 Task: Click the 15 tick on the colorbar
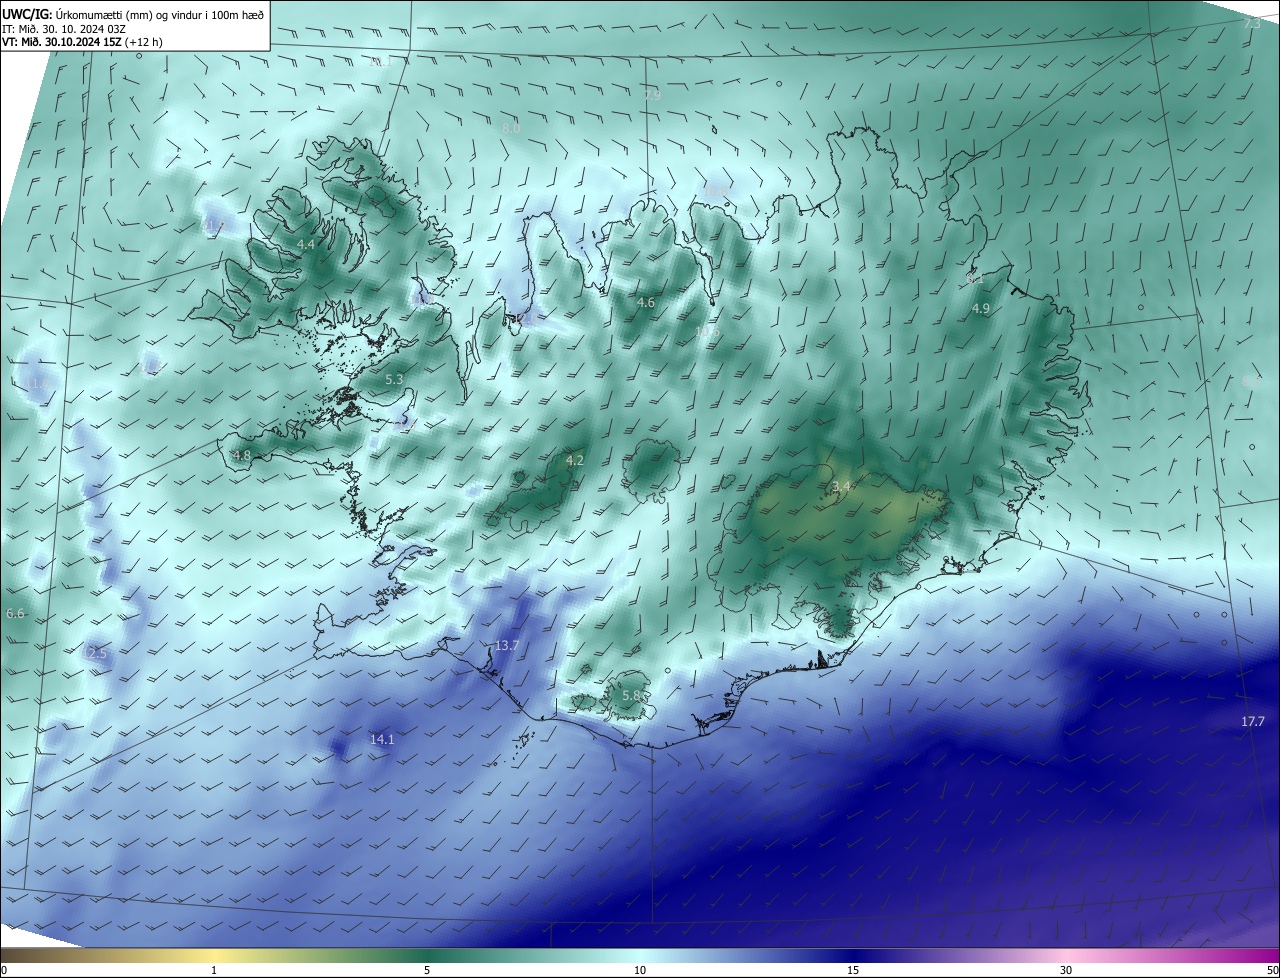[x=853, y=970]
